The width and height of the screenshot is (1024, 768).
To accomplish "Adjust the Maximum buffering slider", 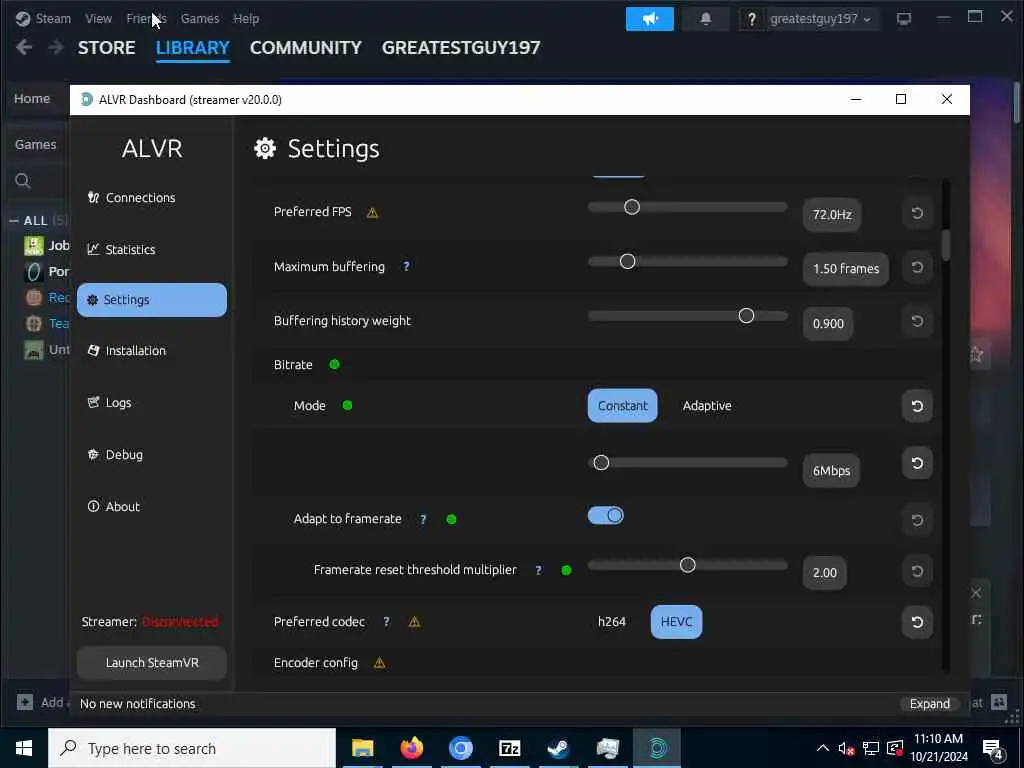I will coord(688,261).
